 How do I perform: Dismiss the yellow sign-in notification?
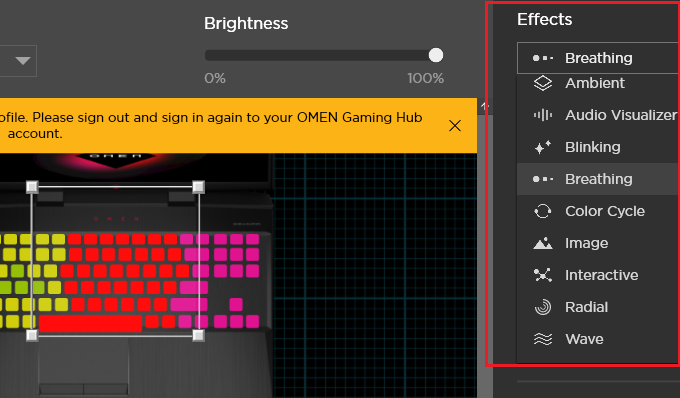(455, 126)
